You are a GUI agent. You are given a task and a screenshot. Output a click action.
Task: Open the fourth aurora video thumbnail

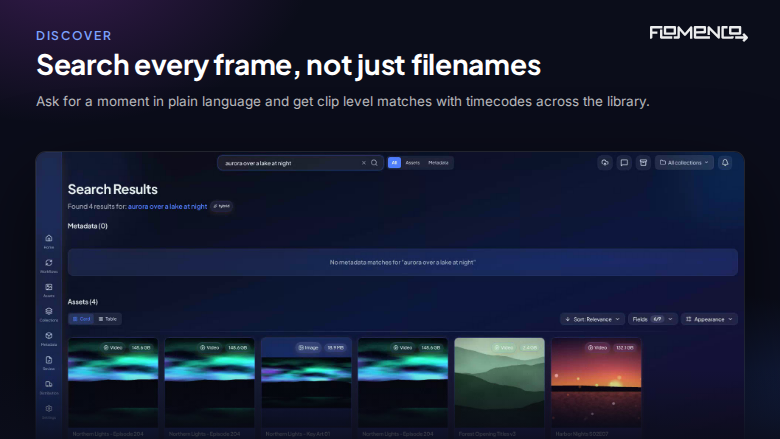pos(402,382)
